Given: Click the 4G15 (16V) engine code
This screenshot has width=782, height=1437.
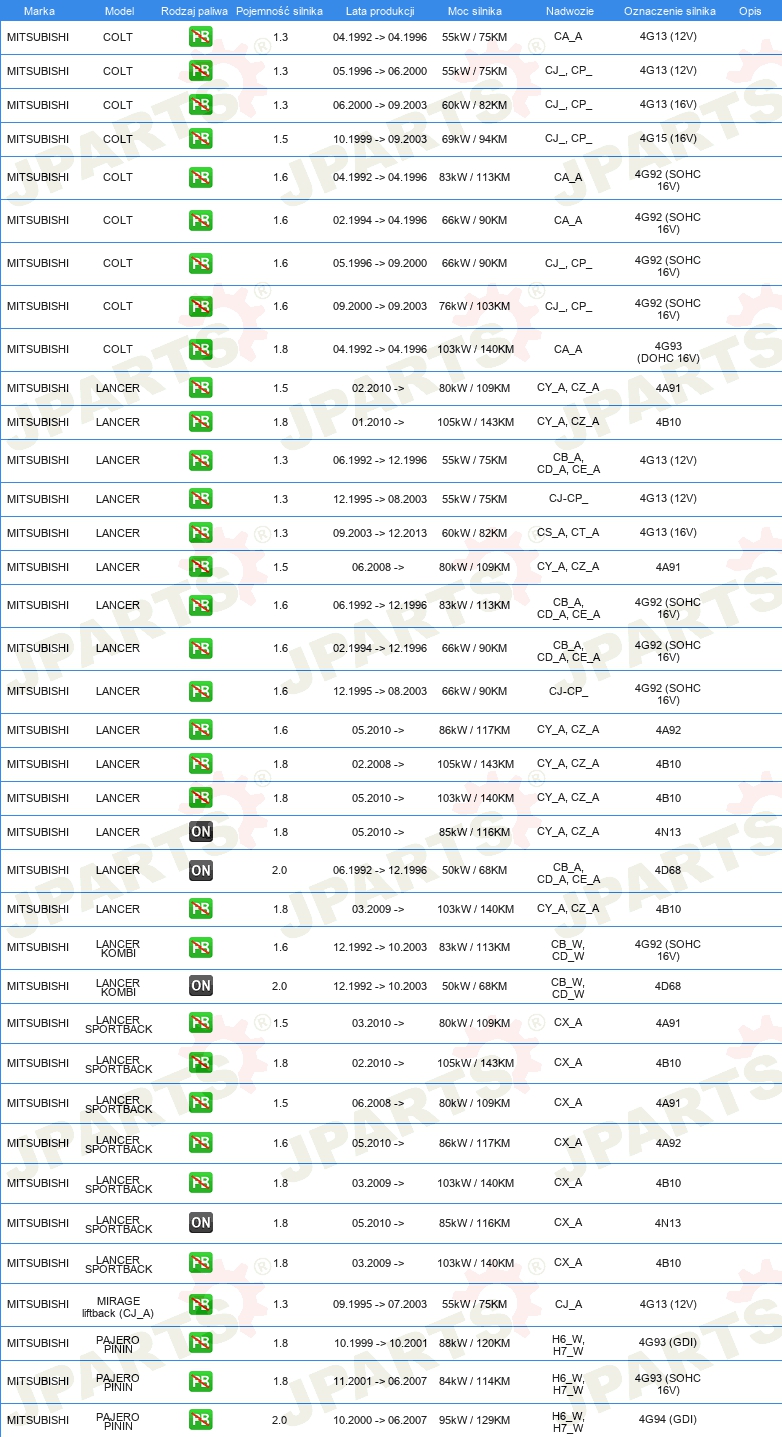Looking at the screenshot, I should click(x=668, y=139).
